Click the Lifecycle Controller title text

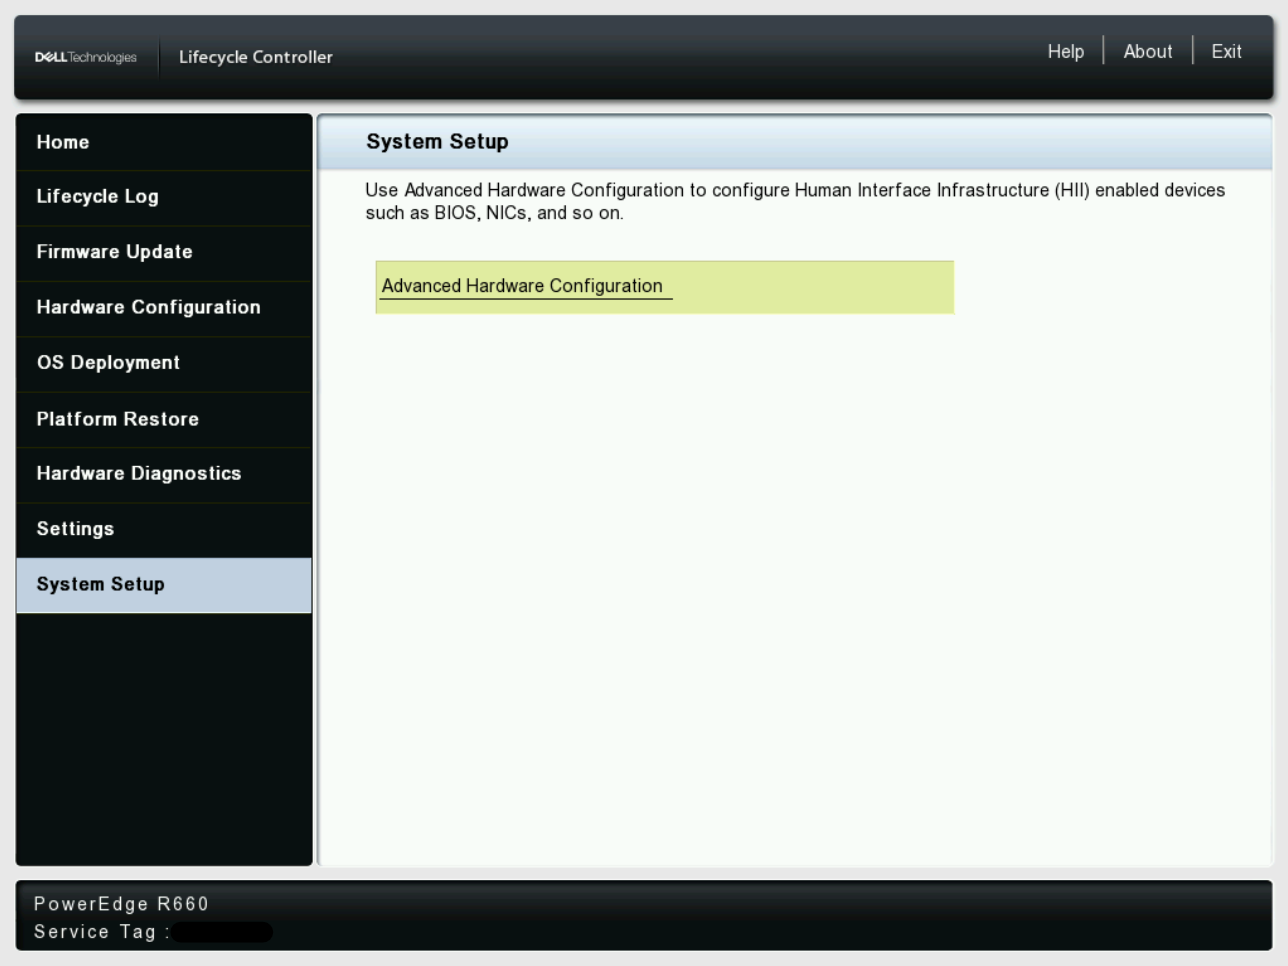(x=256, y=57)
